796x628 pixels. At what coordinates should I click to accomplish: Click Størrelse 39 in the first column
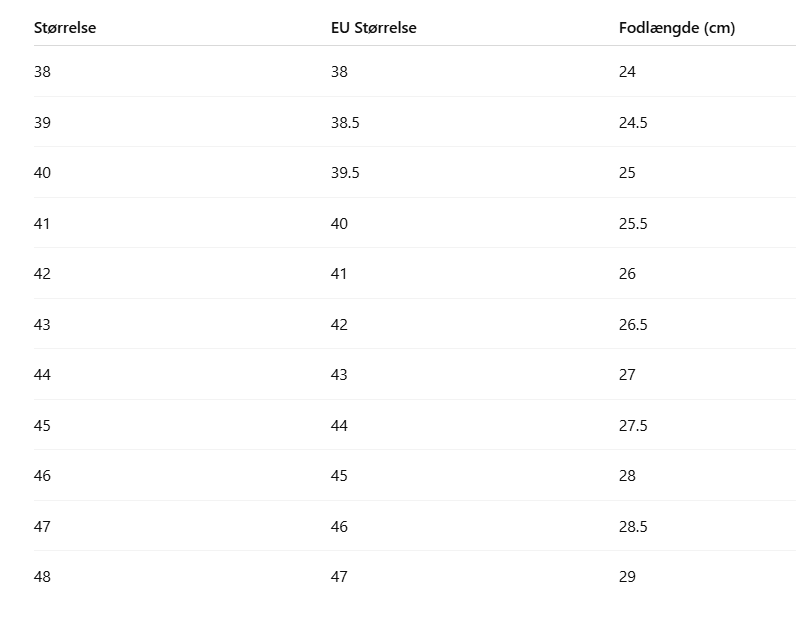42,123
